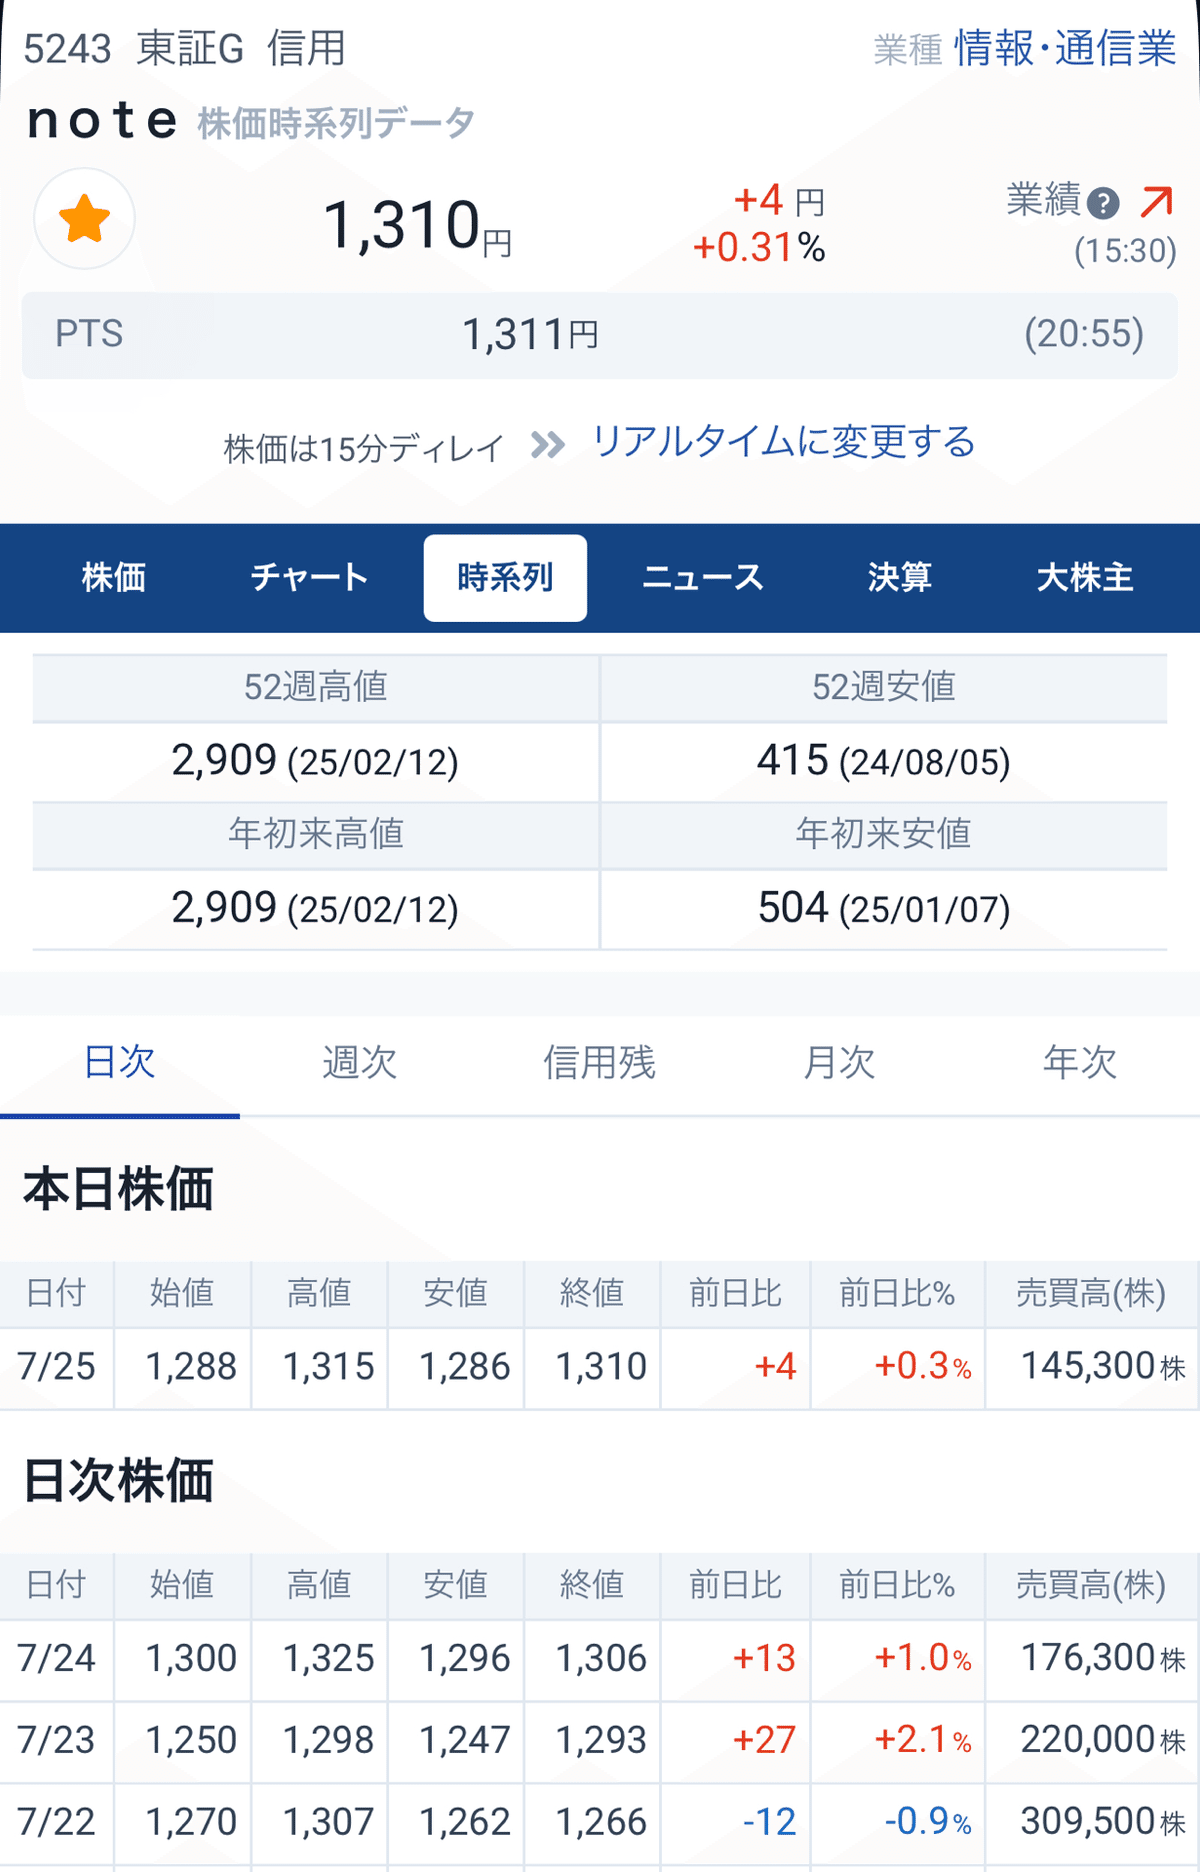1200x1872 pixels.
Task: Select the 株価 tab
Action: pyautogui.click(x=113, y=577)
